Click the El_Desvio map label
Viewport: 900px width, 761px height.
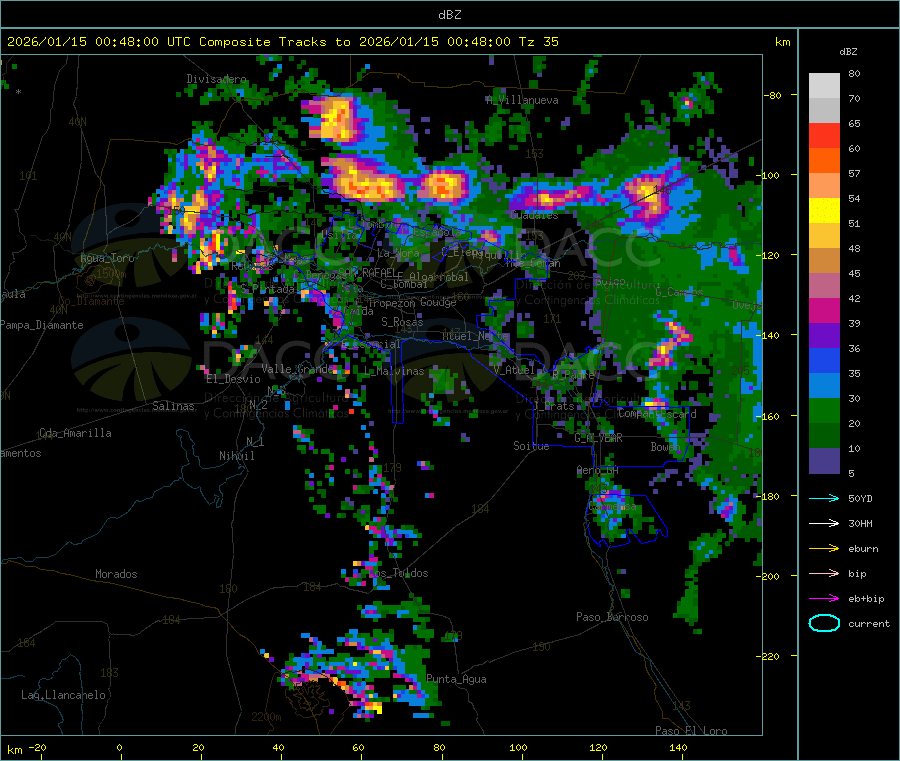click(x=233, y=379)
